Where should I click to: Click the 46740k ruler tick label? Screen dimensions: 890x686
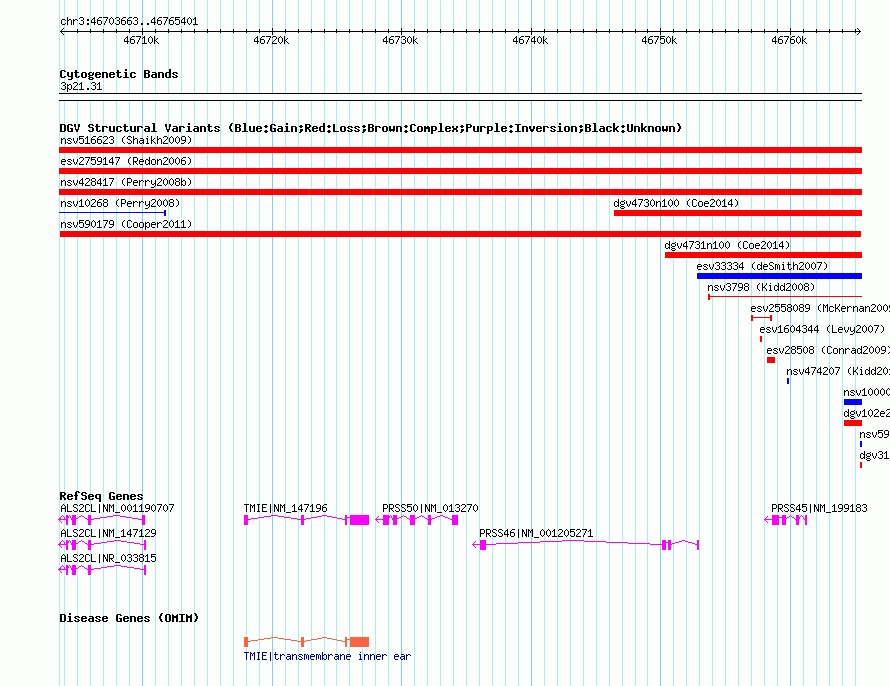click(530, 40)
